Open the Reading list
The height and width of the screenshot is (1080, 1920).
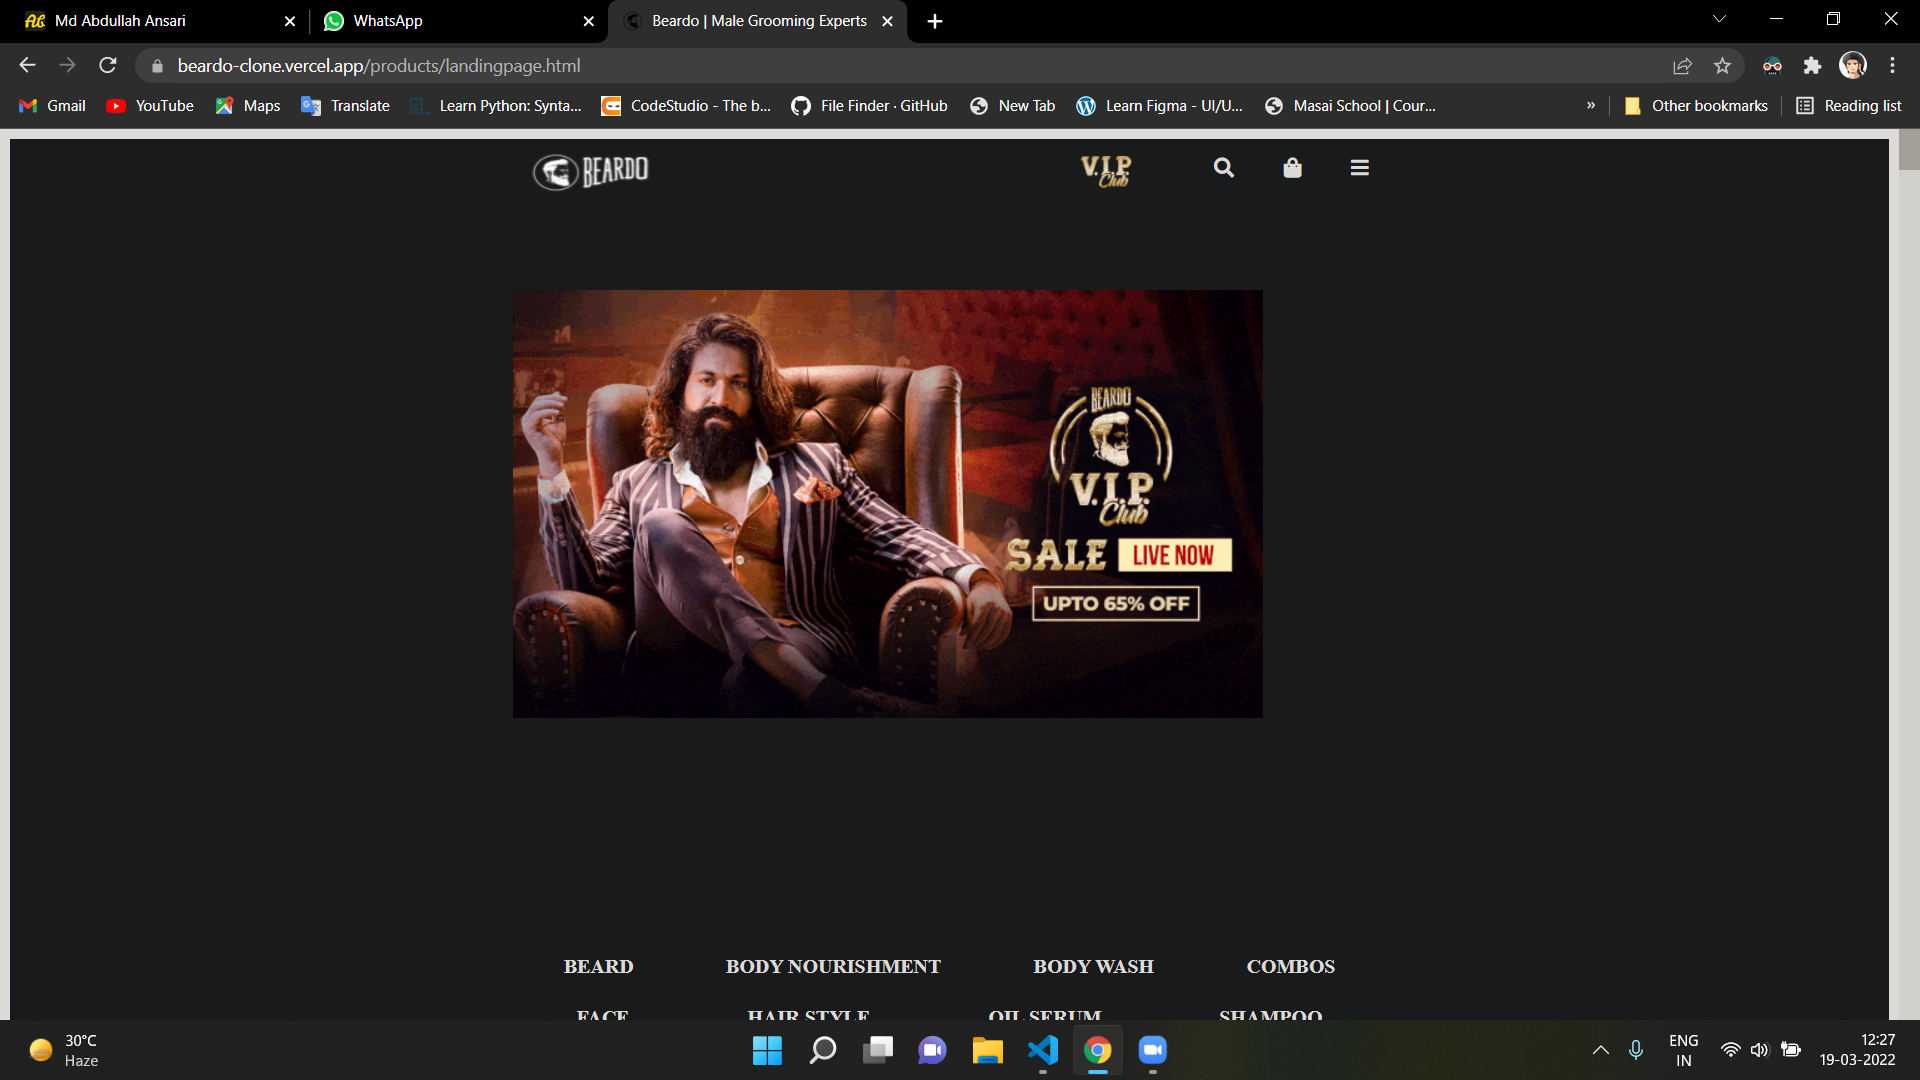[1849, 106]
